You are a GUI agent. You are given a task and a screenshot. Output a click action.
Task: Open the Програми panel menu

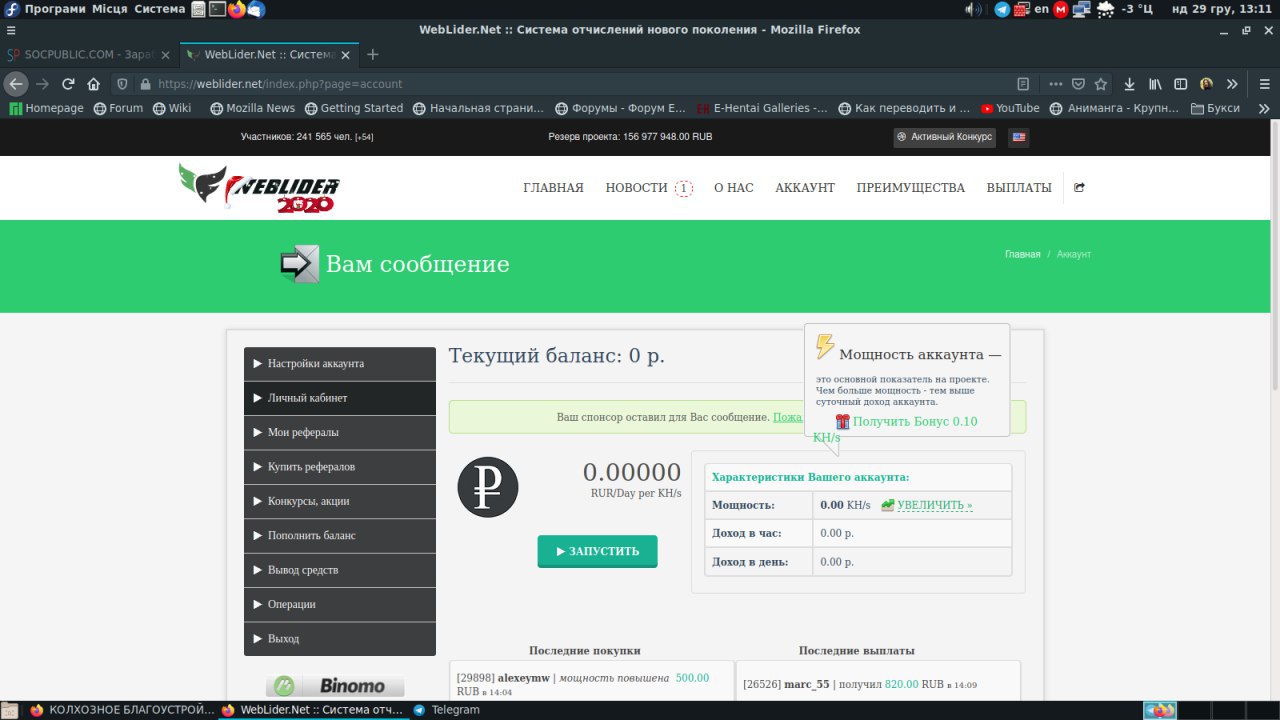55,9
